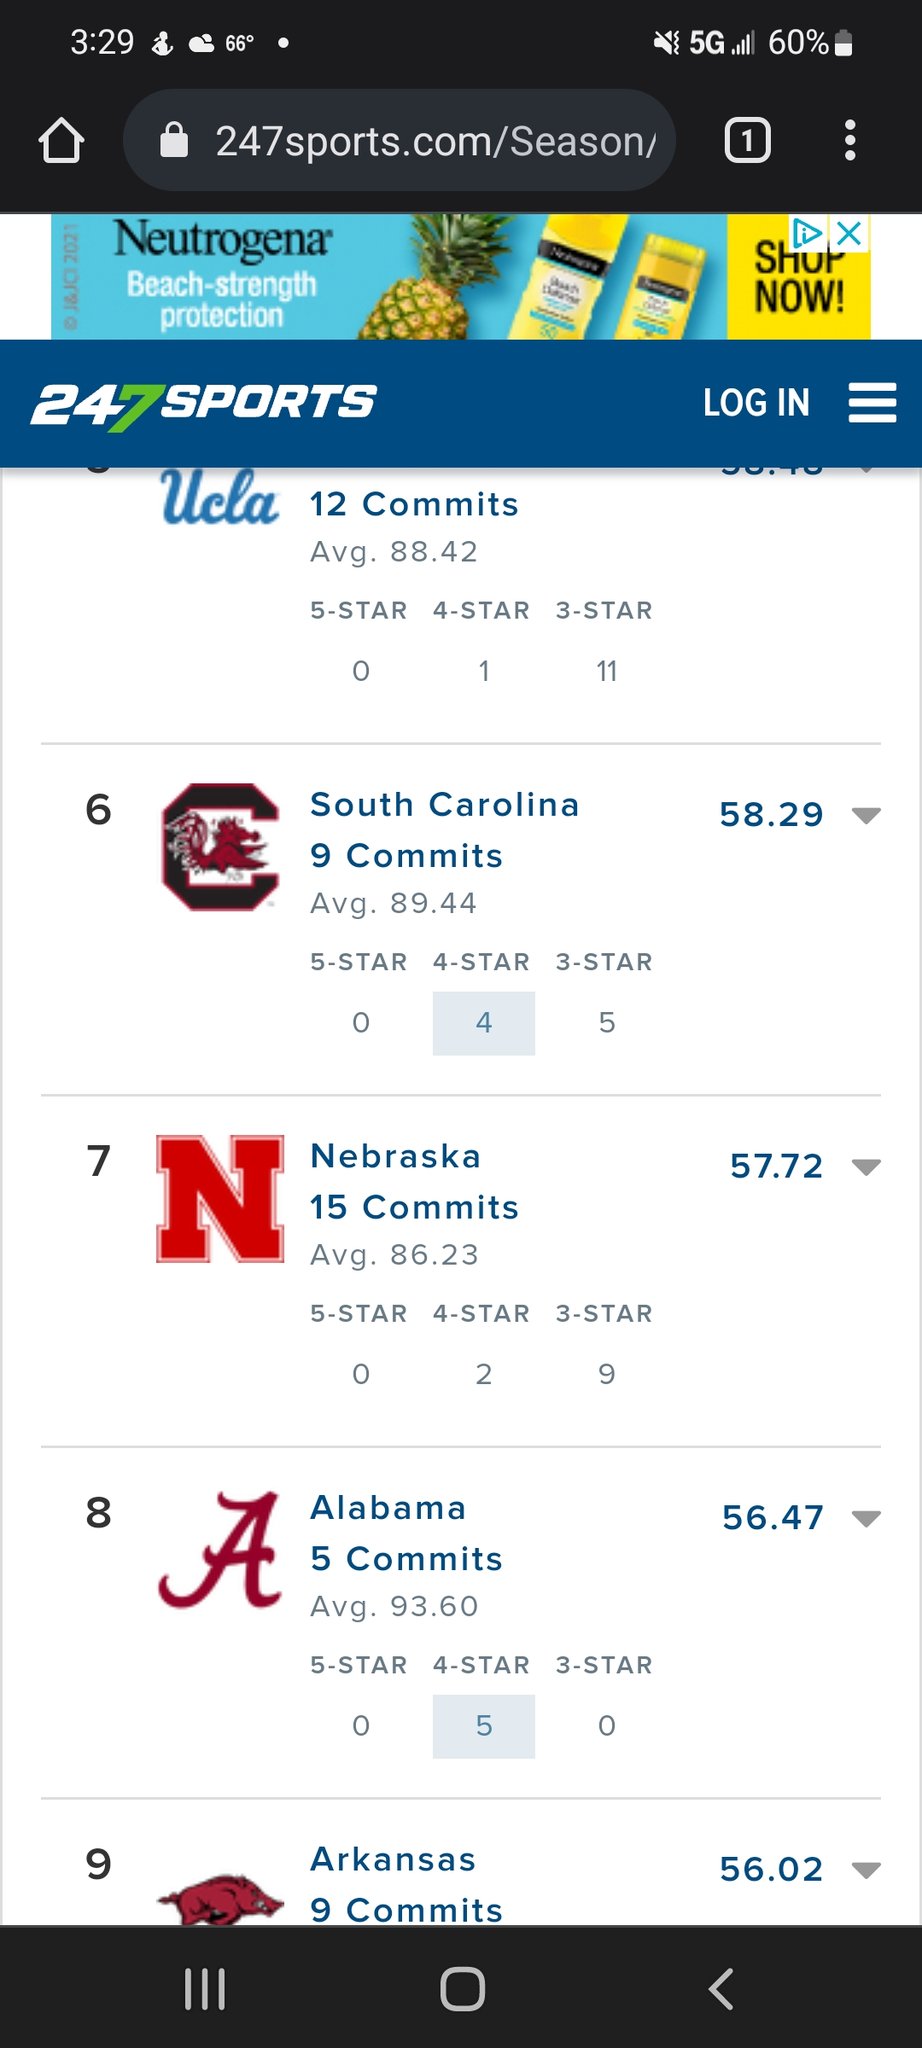922x2048 pixels.
Task: Tap the browser home icon
Action: [61, 140]
